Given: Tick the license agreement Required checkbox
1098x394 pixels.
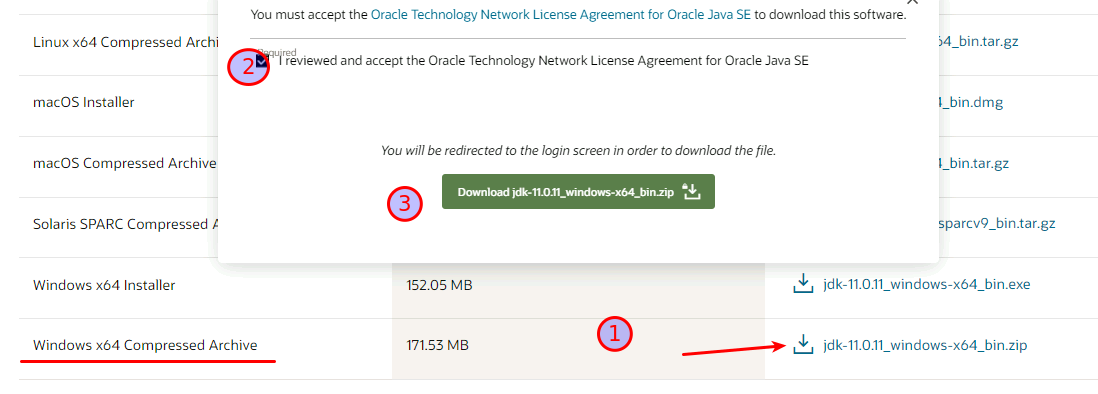Looking at the screenshot, I should coord(263,62).
